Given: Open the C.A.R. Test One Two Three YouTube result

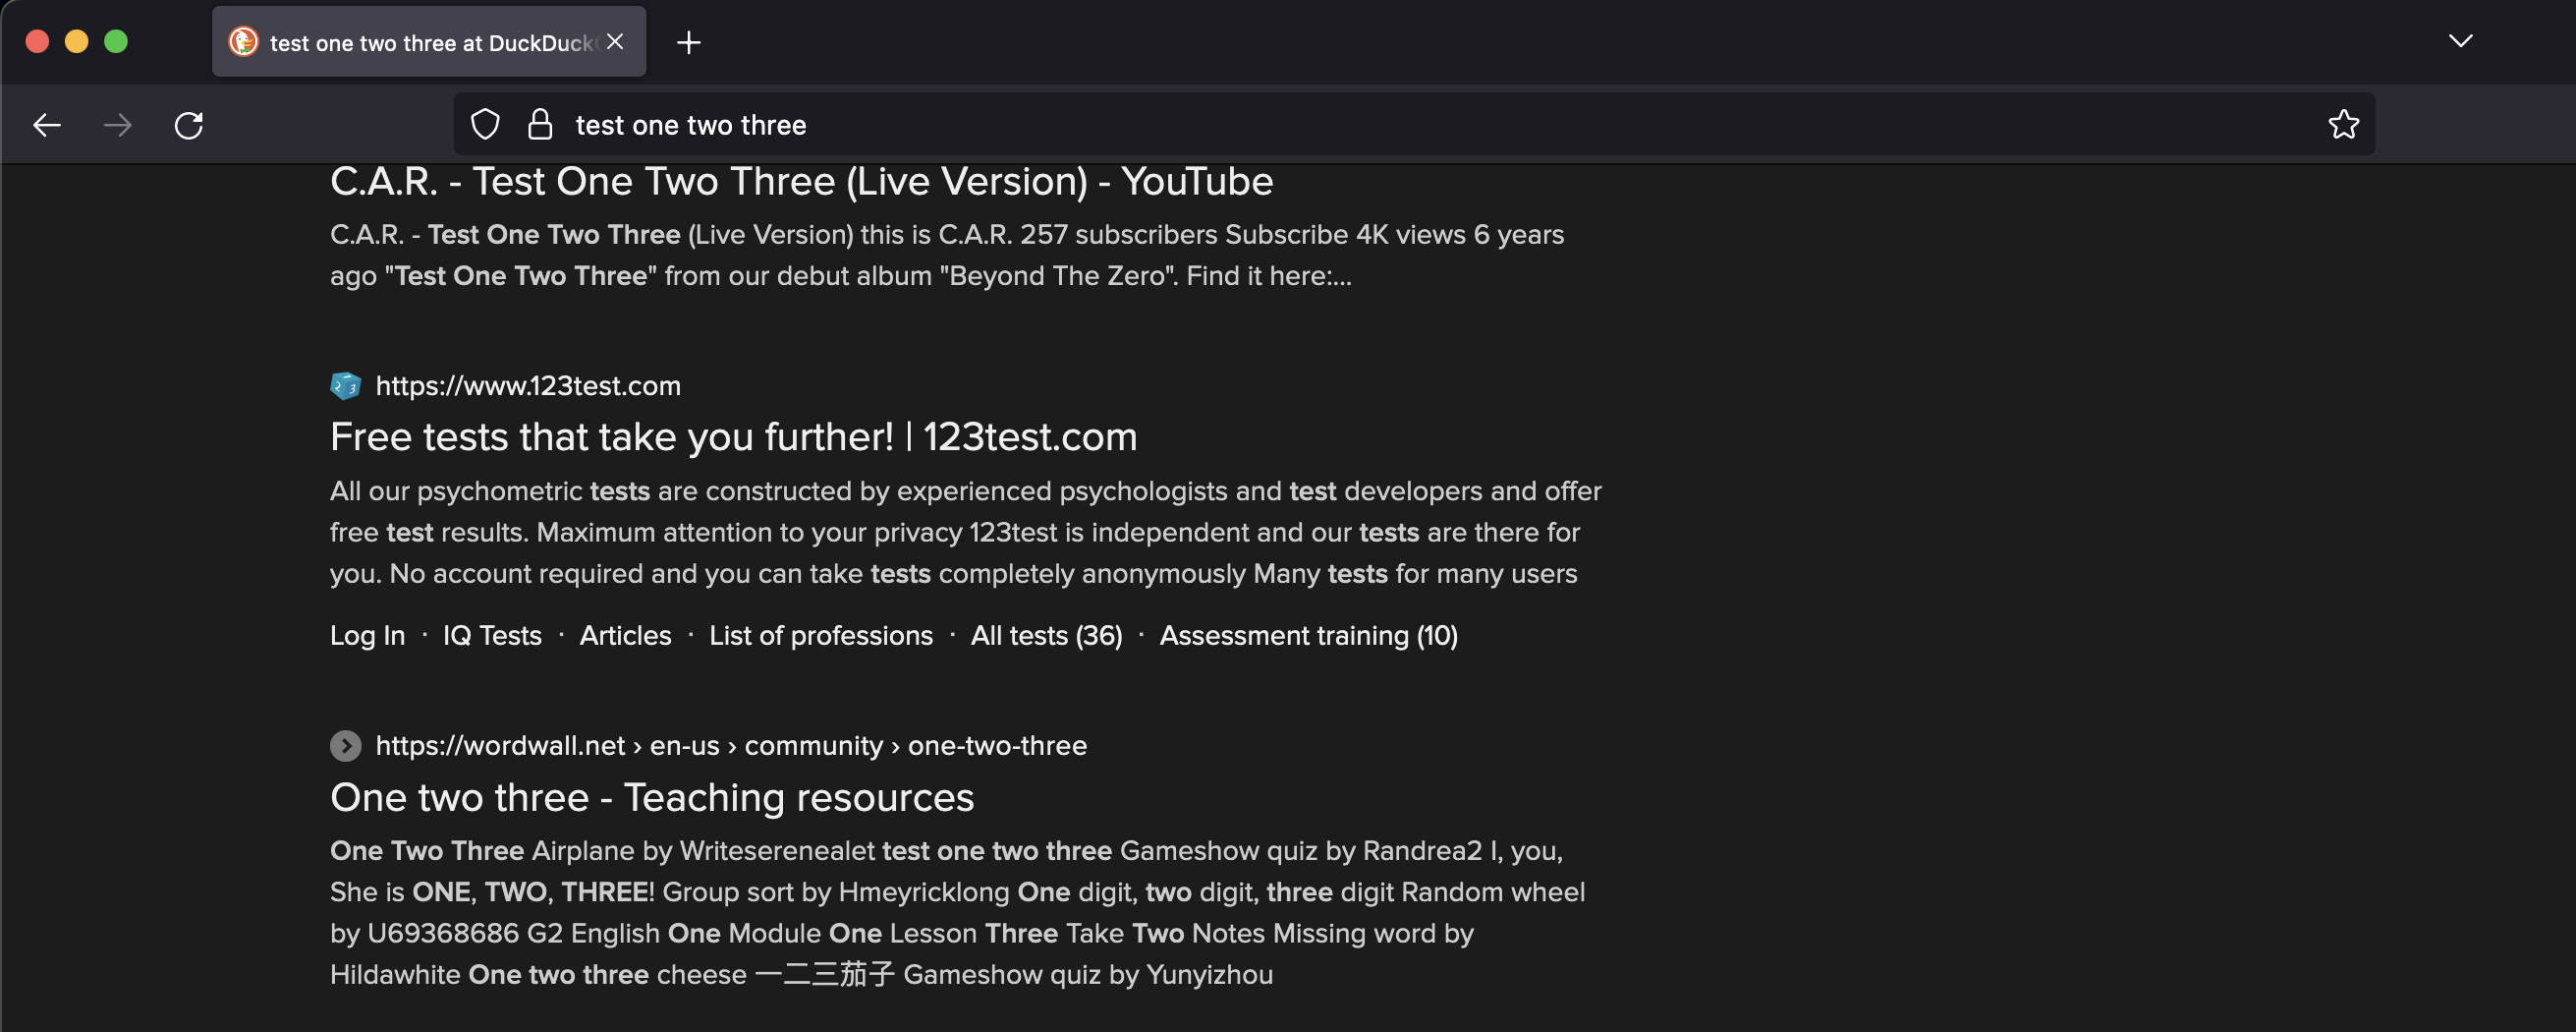Looking at the screenshot, I should pyautogui.click(x=801, y=182).
